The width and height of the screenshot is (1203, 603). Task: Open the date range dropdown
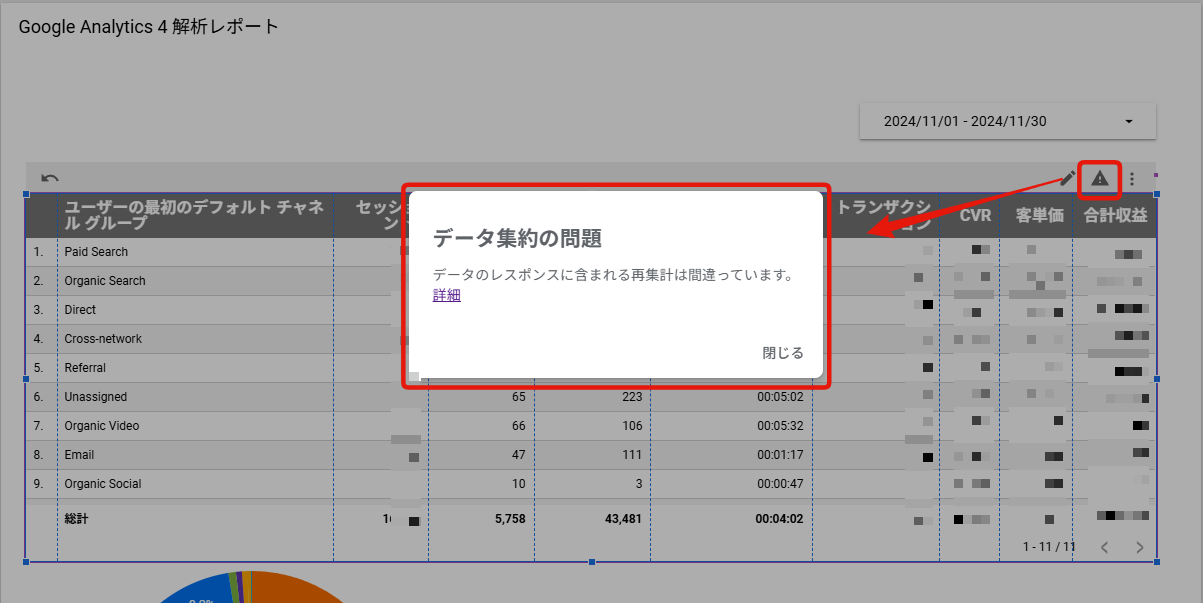pos(1008,121)
